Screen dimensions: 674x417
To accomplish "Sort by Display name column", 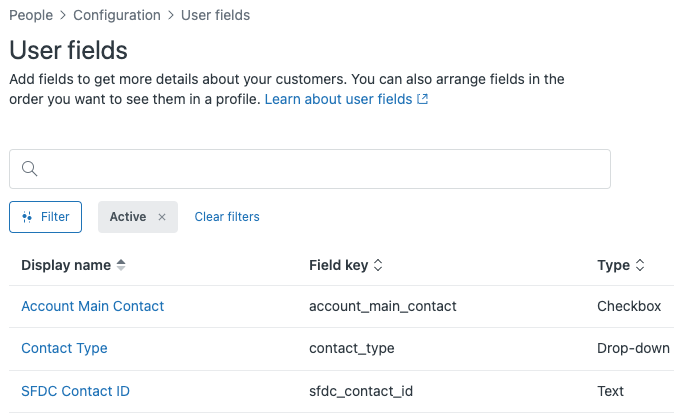I will [x=122, y=265].
